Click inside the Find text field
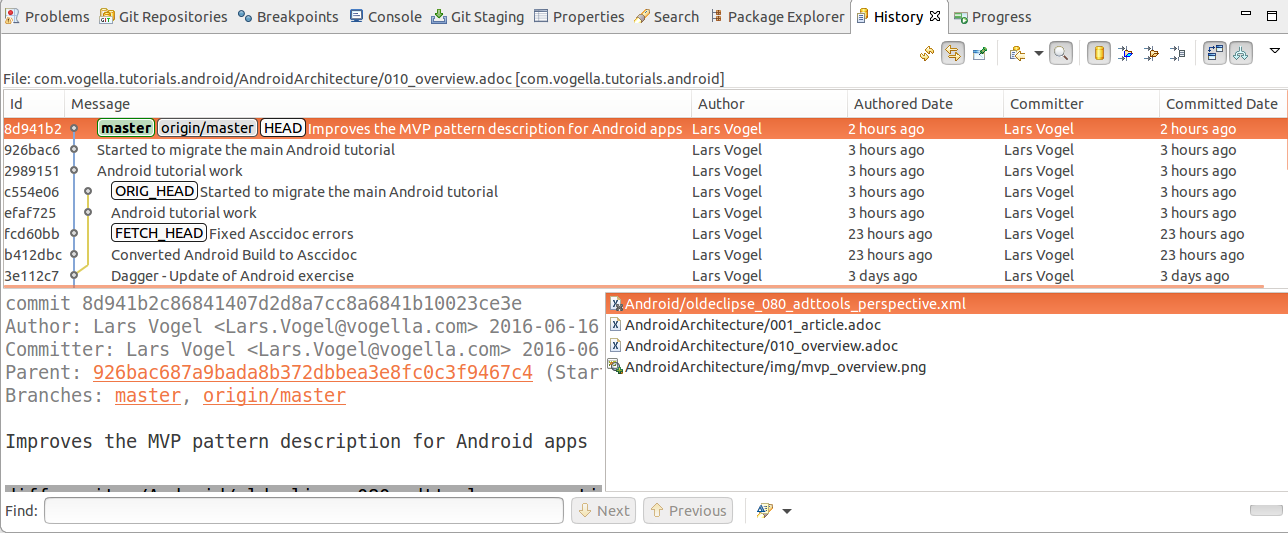The image size is (1288, 533). pos(303,511)
